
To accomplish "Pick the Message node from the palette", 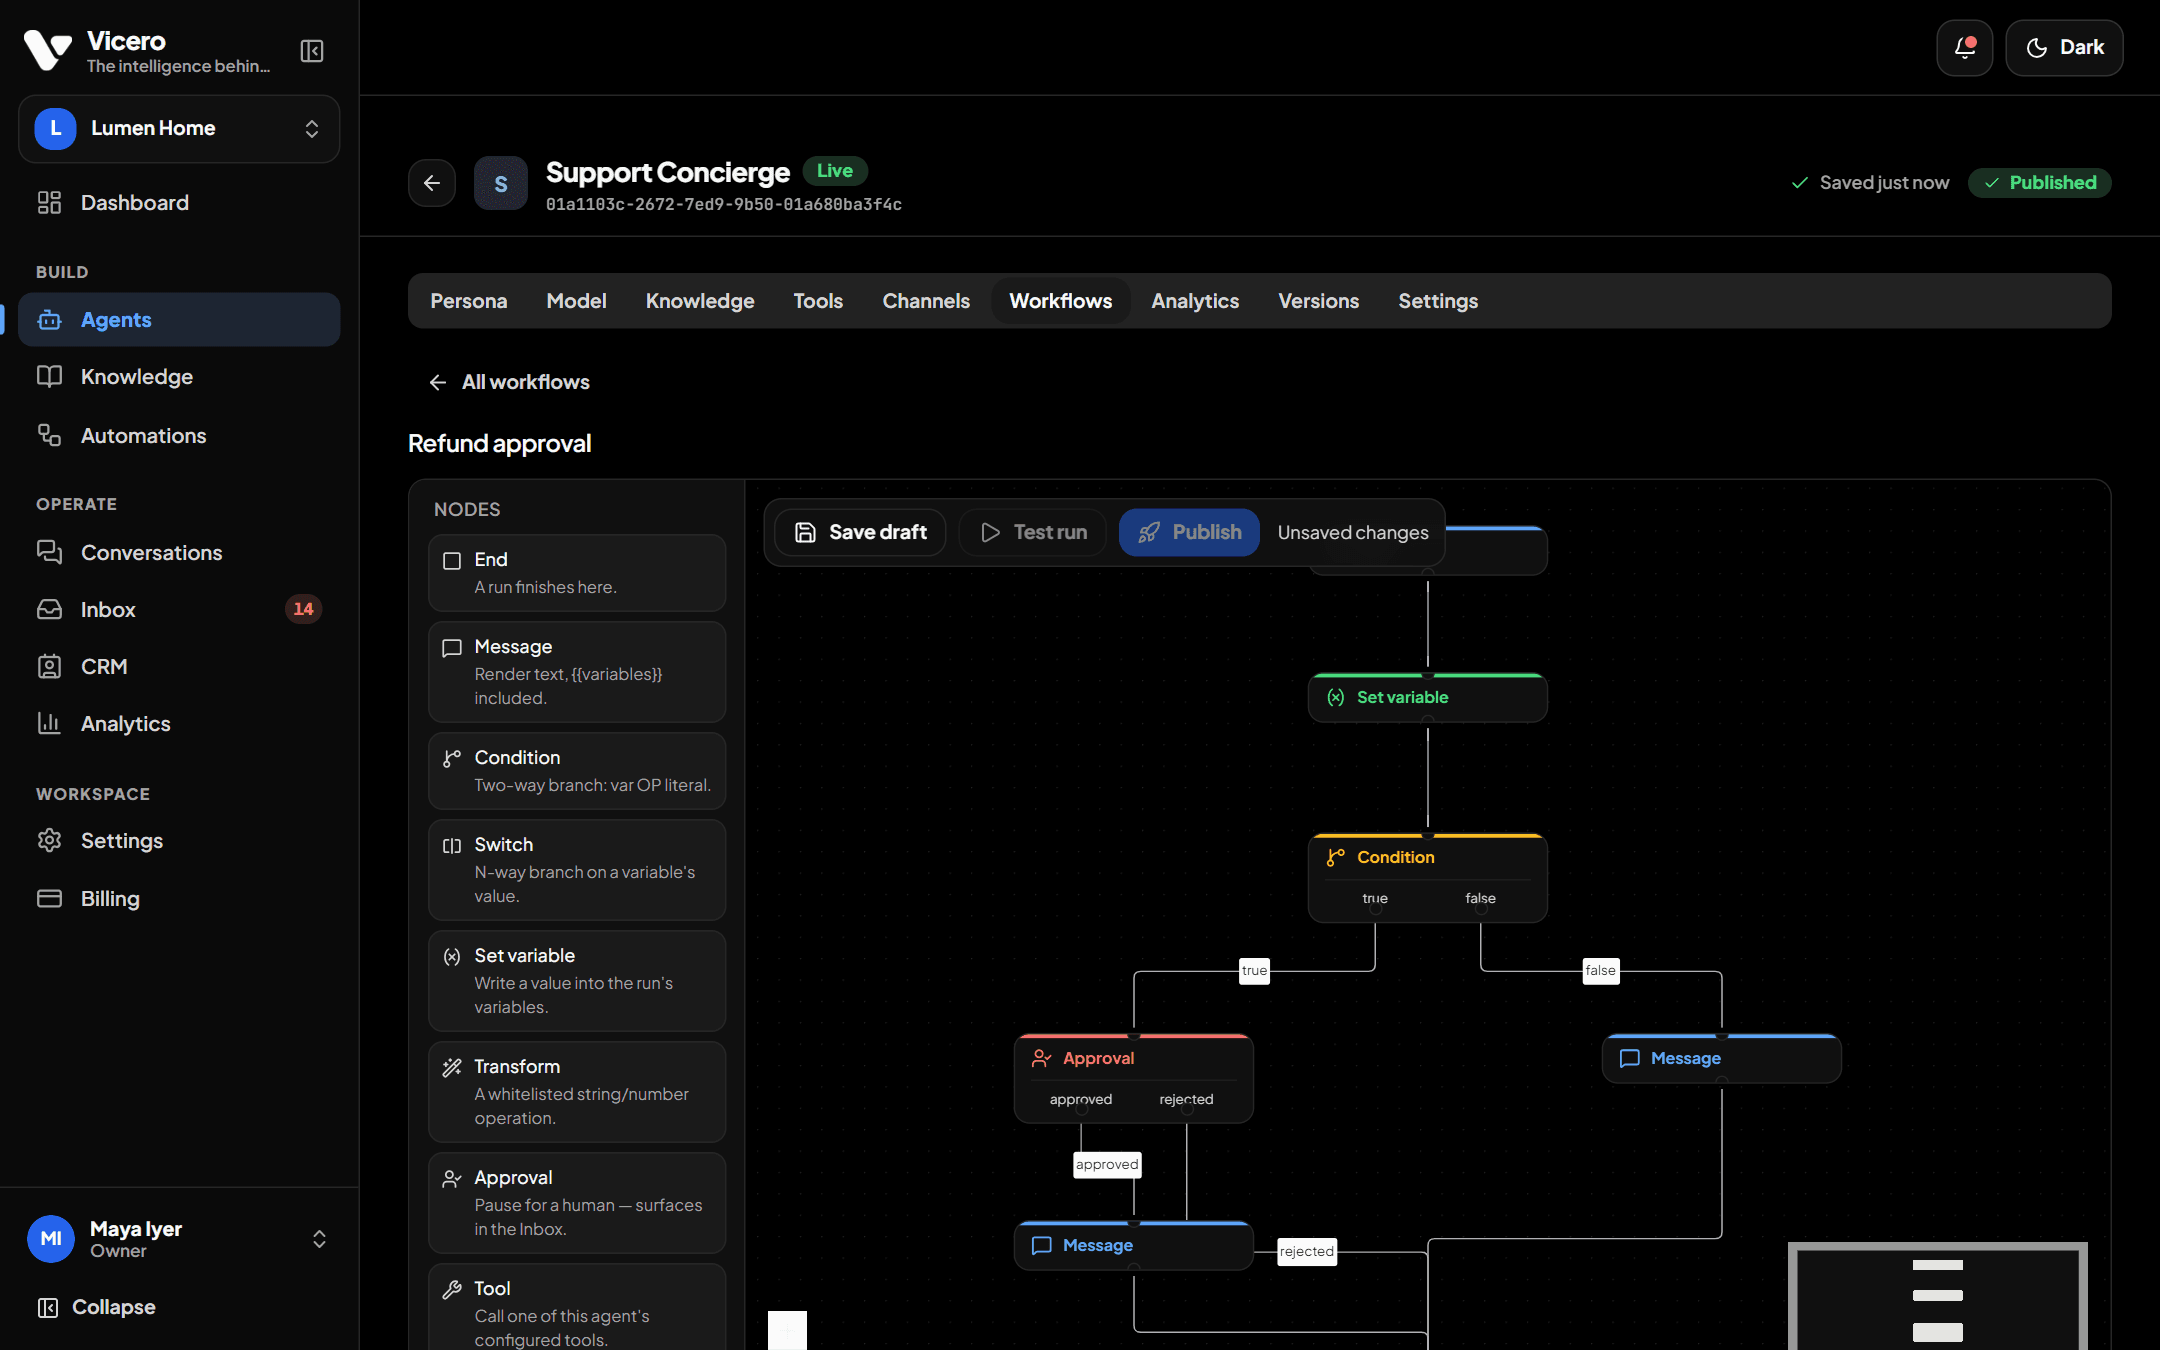I will click(x=577, y=672).
